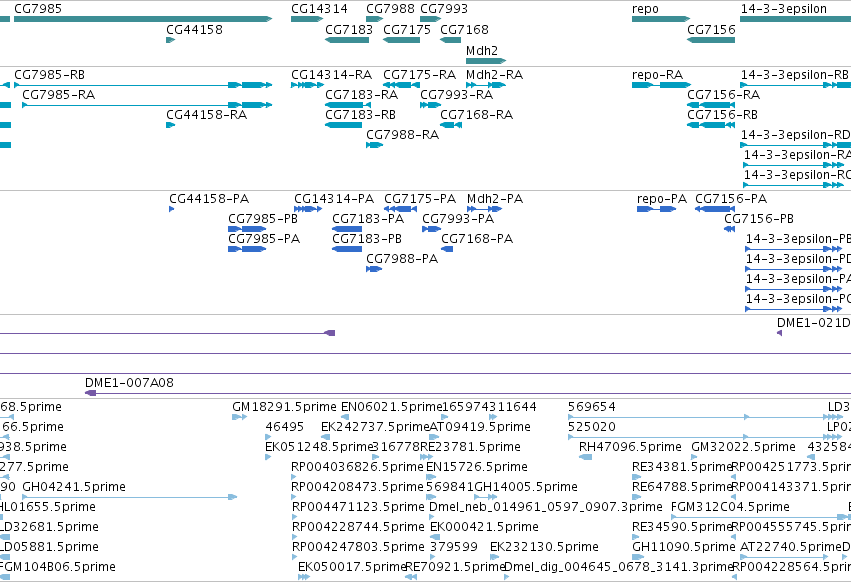This screenshot has width=851, height=582.
Task: Click the GH11090.5prime EST label
Action: (684, 547)
